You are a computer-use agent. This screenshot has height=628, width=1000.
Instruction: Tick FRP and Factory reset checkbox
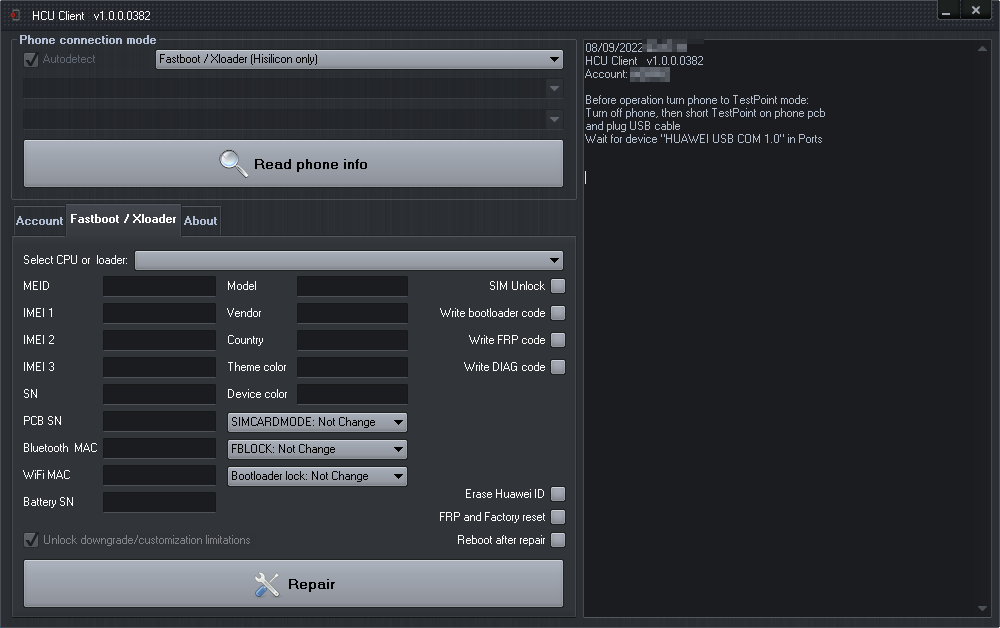click(558, 517)
